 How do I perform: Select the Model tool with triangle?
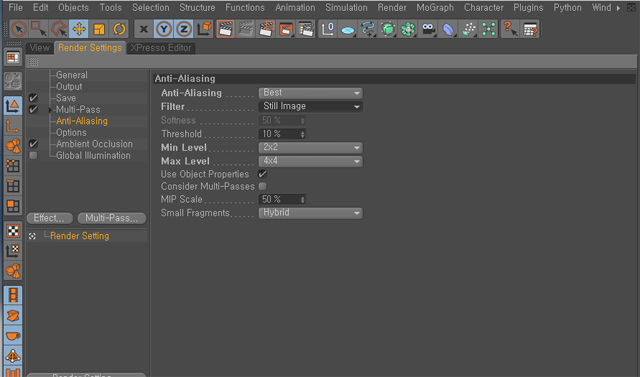pyautogui.click(x=13, y=106)
